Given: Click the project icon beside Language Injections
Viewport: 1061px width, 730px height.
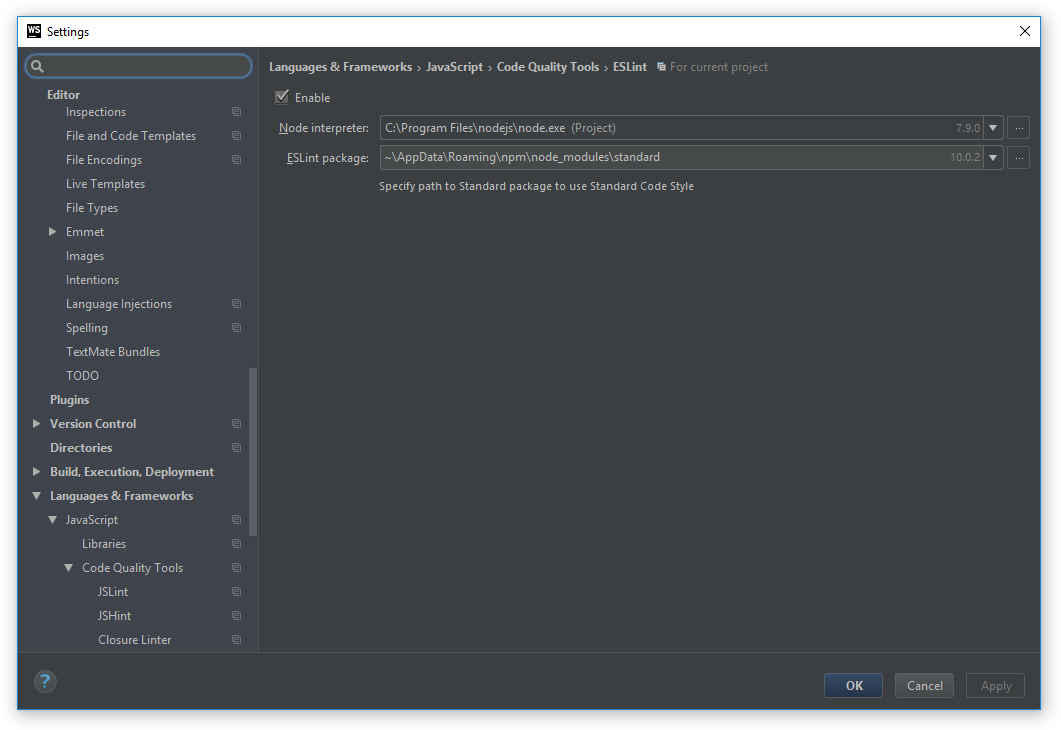Looking at the screenshot, I should coord(236,304).
